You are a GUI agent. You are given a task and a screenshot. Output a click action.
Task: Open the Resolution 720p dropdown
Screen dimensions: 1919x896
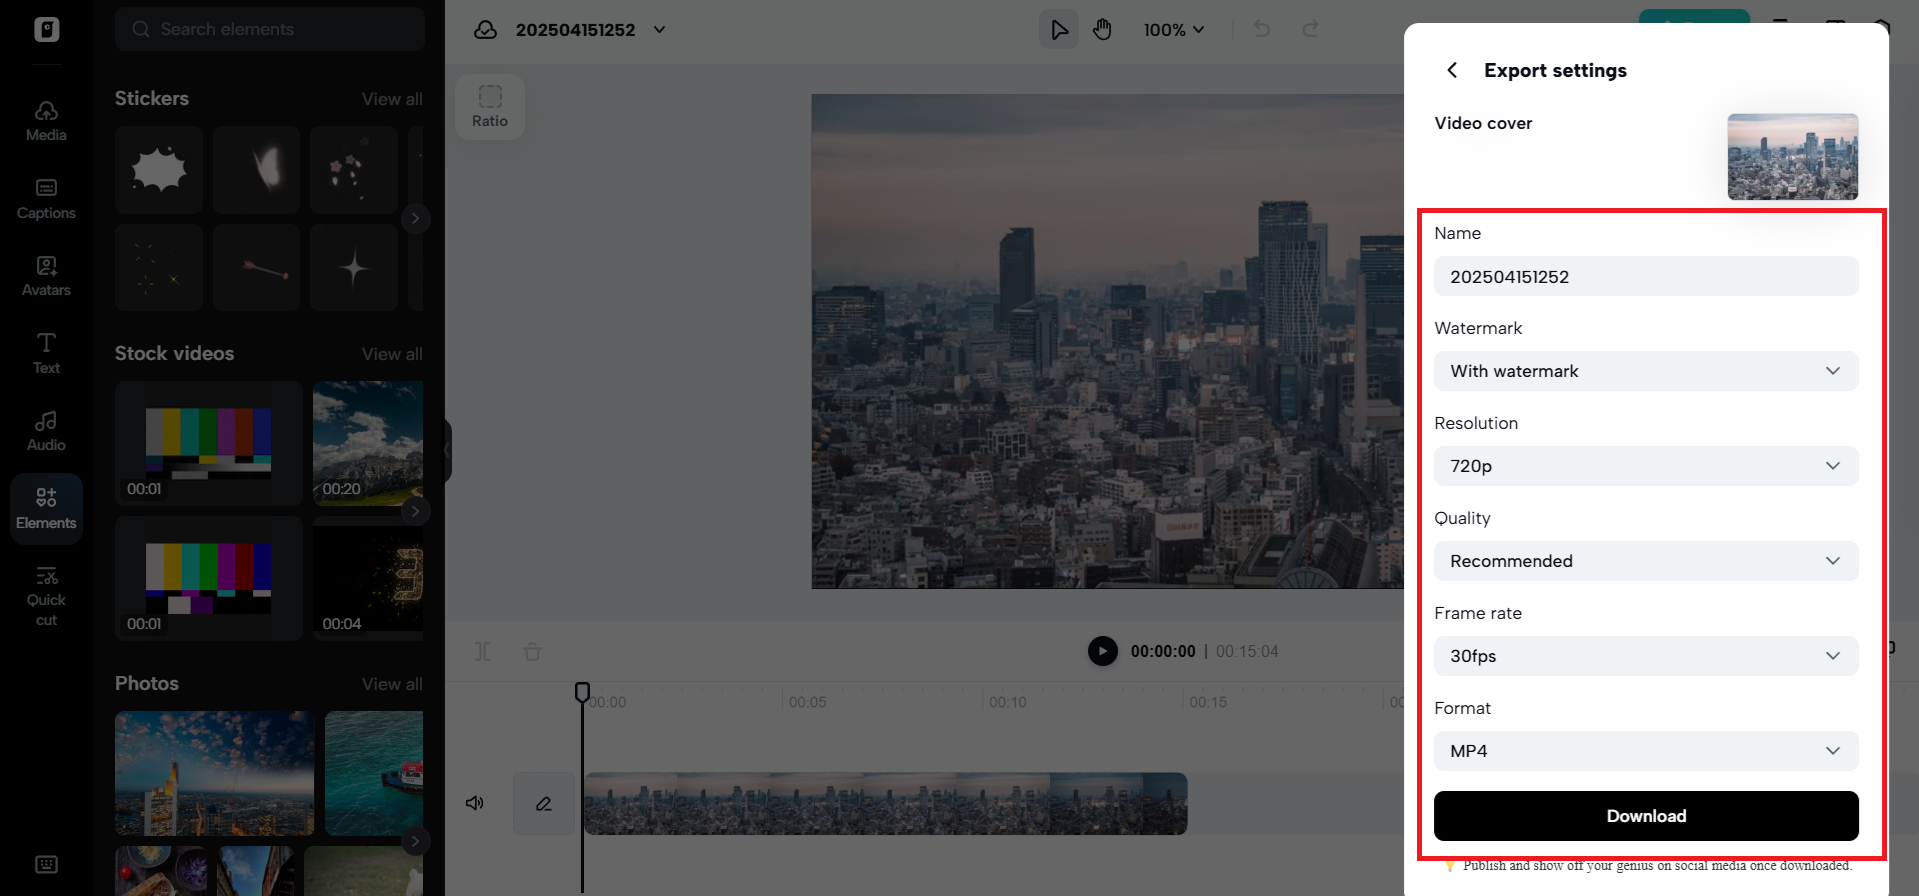[x=1646, y=466]
